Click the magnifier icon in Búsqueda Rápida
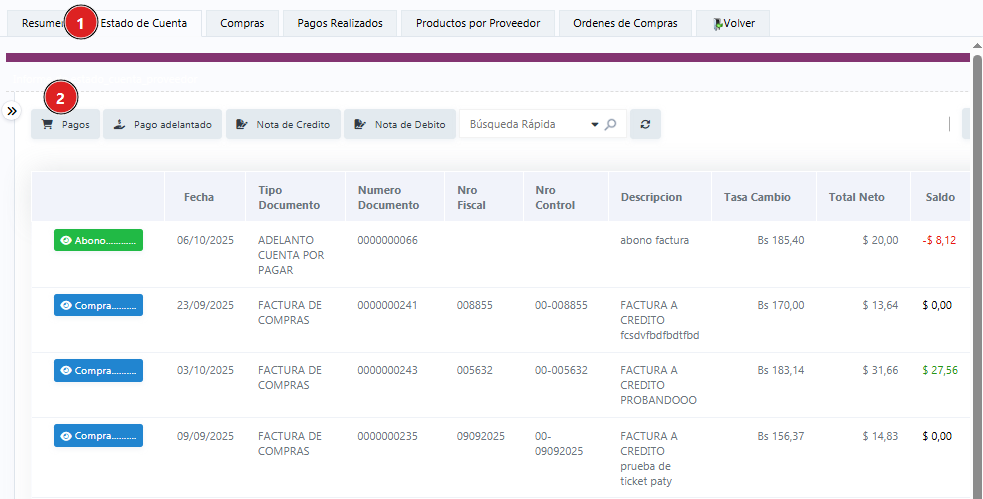 coord(611,125)
